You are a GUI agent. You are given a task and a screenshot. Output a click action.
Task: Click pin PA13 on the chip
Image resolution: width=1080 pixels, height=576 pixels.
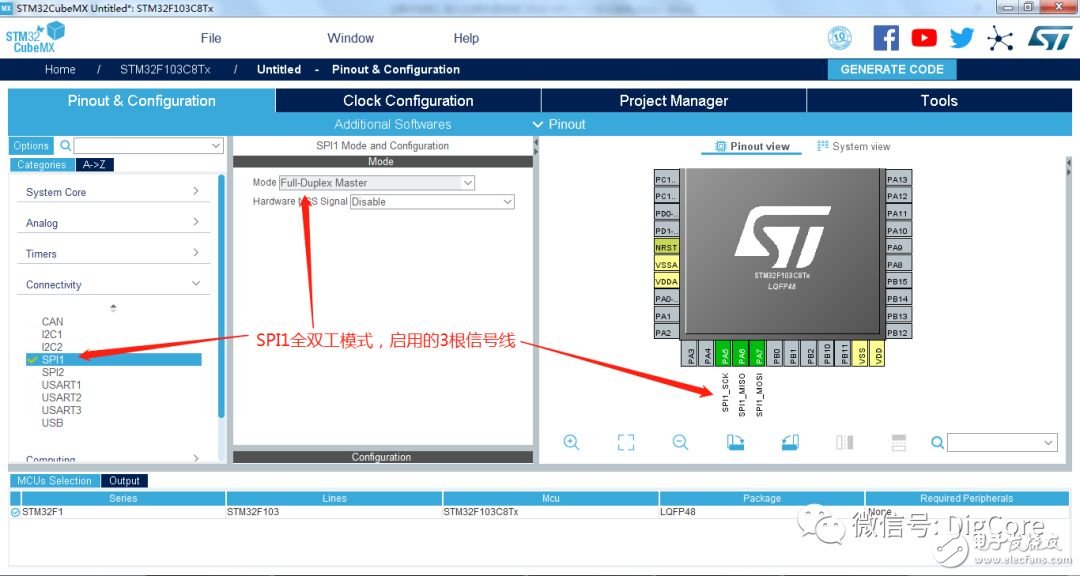898,179
